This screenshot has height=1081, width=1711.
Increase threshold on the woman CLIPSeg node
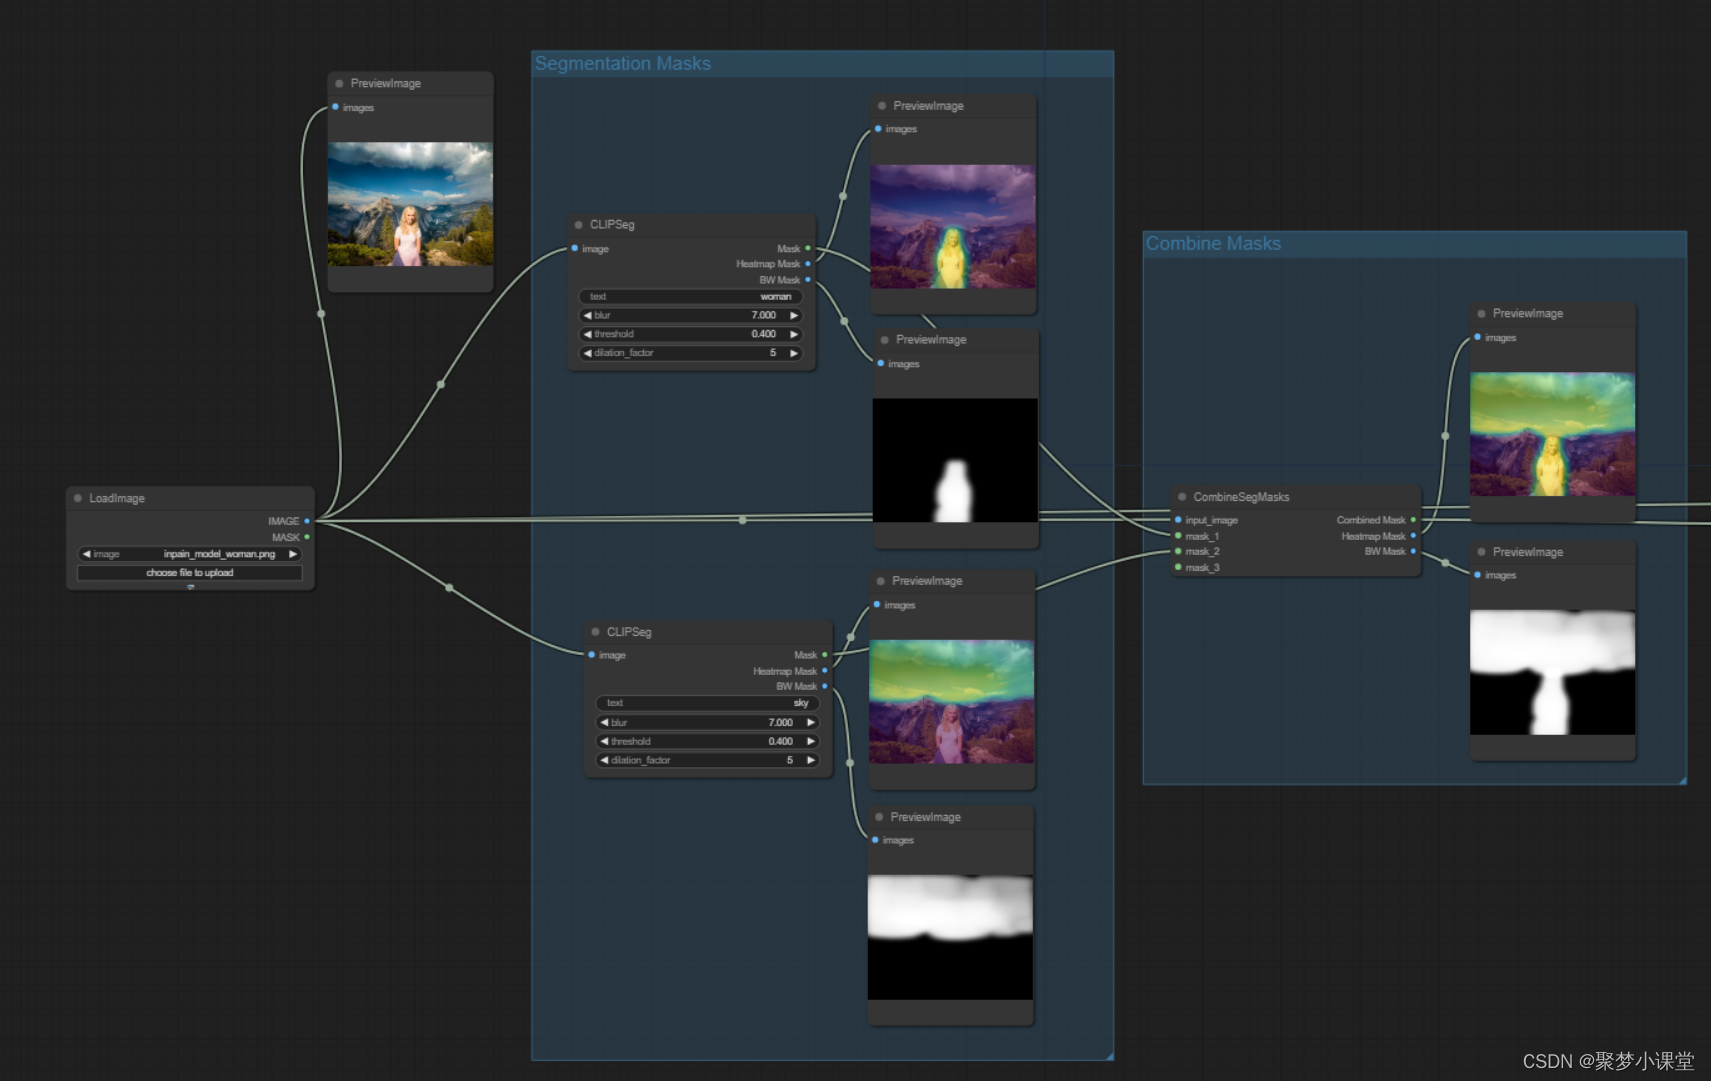(x=794, y=334)
